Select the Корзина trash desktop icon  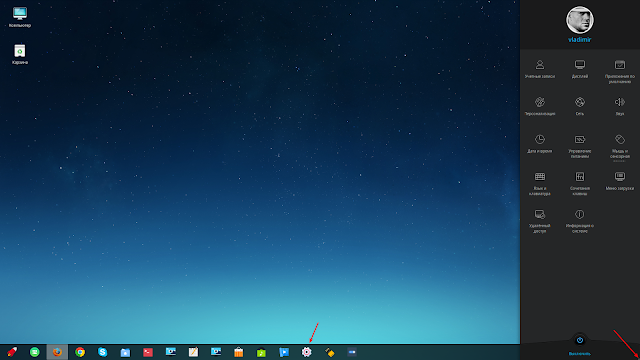pyautogui.click(x=20, y=54)
